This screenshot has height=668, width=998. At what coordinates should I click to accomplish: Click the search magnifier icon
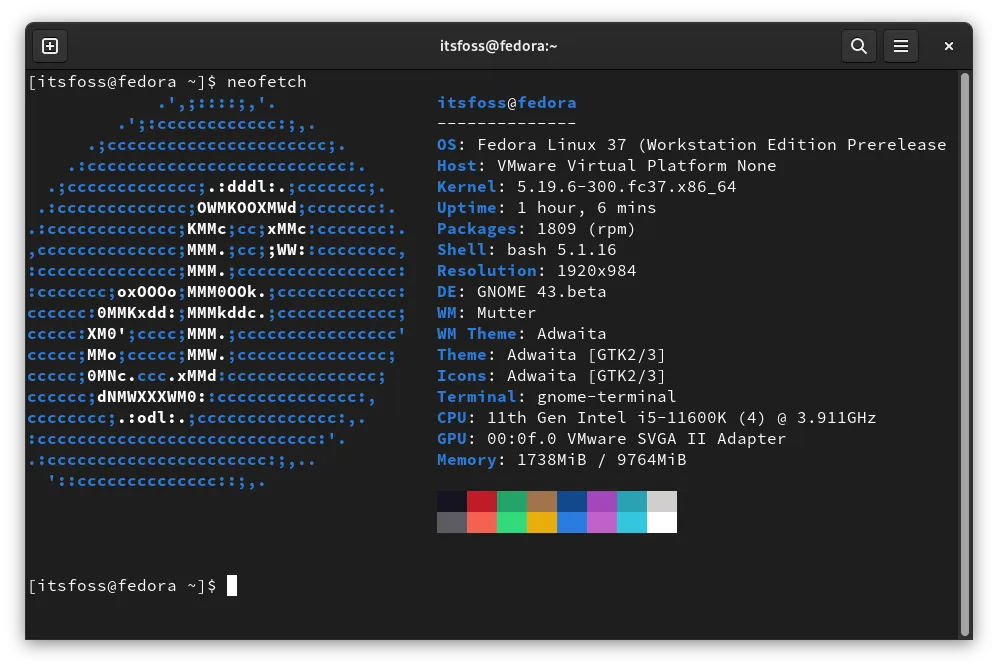tap(858, 46)
